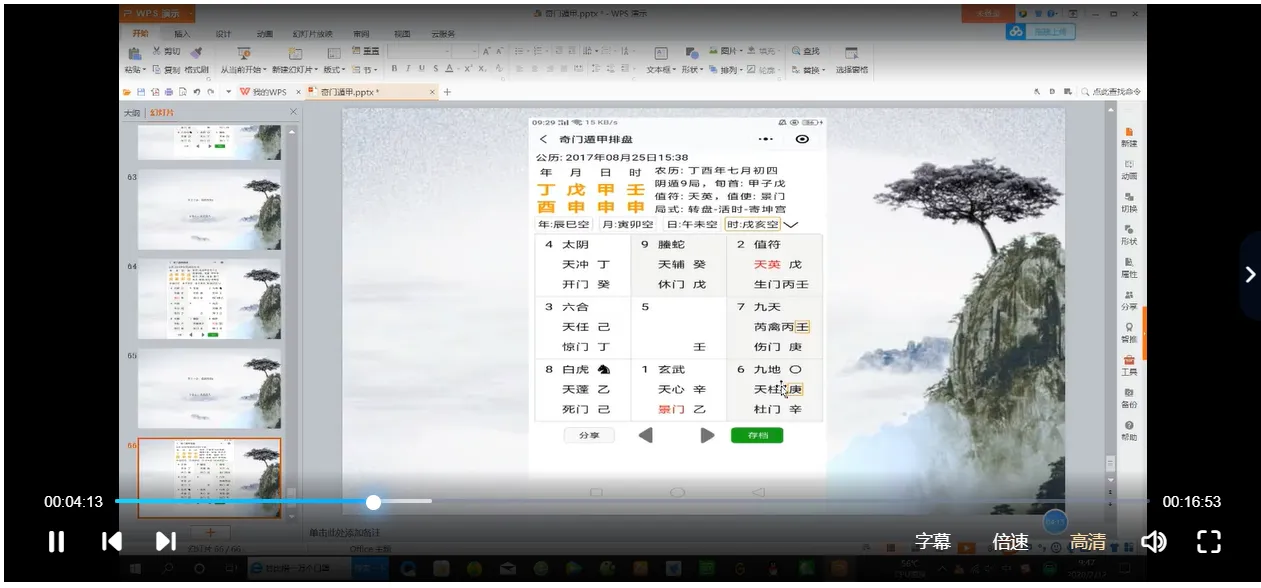Open the 字幕 subtitle options
The height and width of the screenshot is (588, 1261).
click(x=933, y=542)
